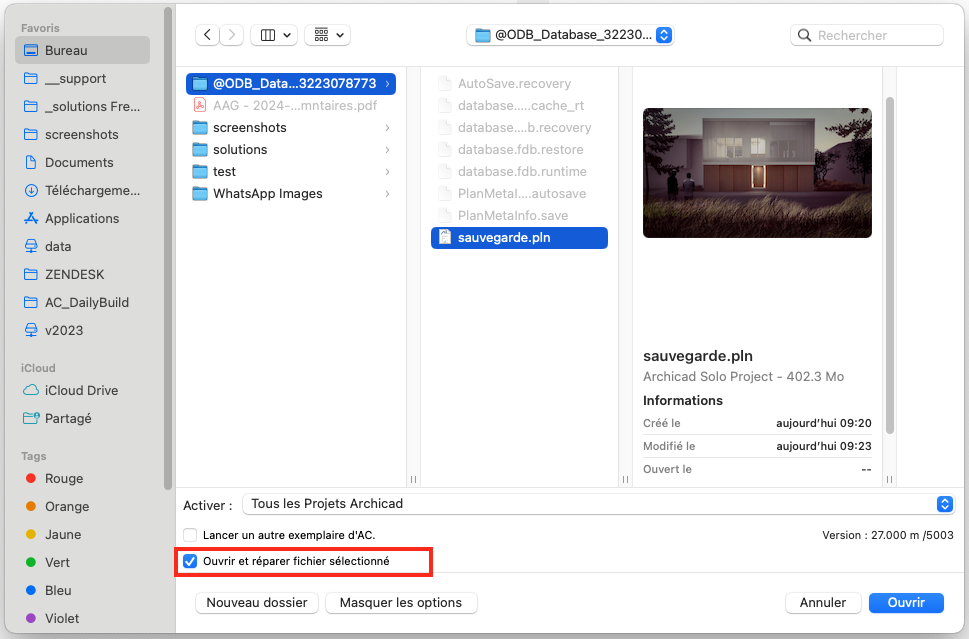Click Masquer les options button

tap(400, 603)
